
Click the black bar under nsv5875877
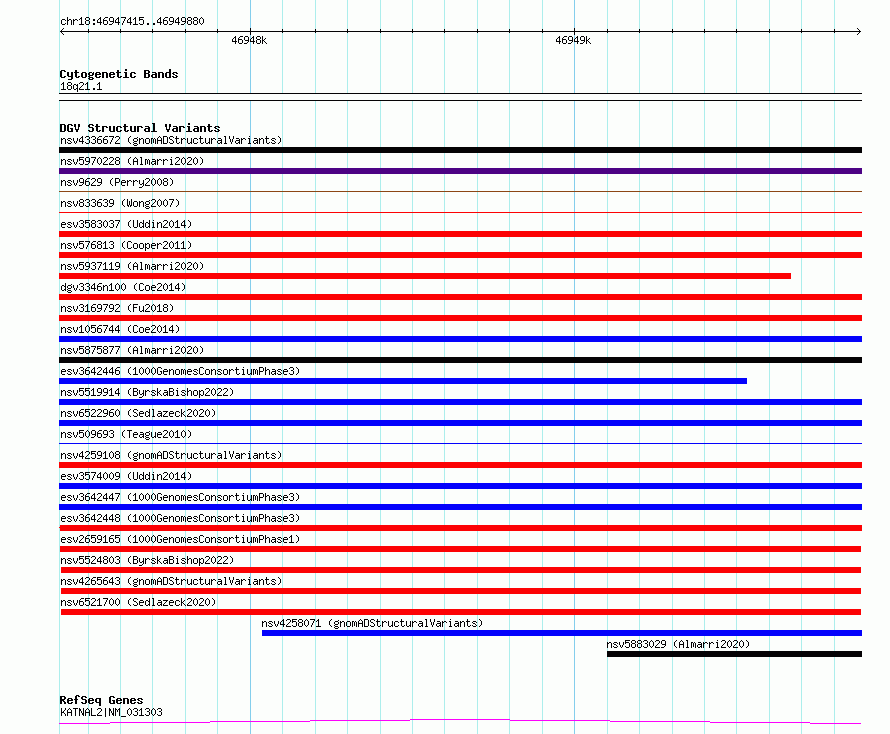(460, 360)
